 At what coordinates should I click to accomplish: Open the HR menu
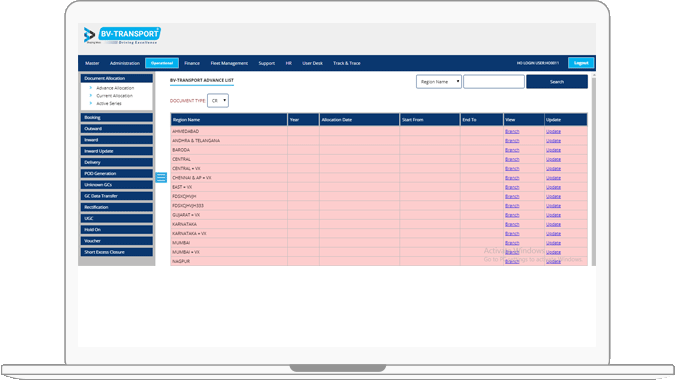tap(289, 63)
